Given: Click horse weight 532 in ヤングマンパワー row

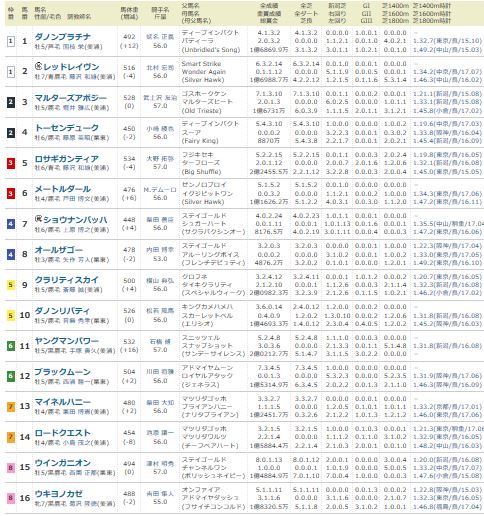Looking at the screenshot, I should click(129, 342).
